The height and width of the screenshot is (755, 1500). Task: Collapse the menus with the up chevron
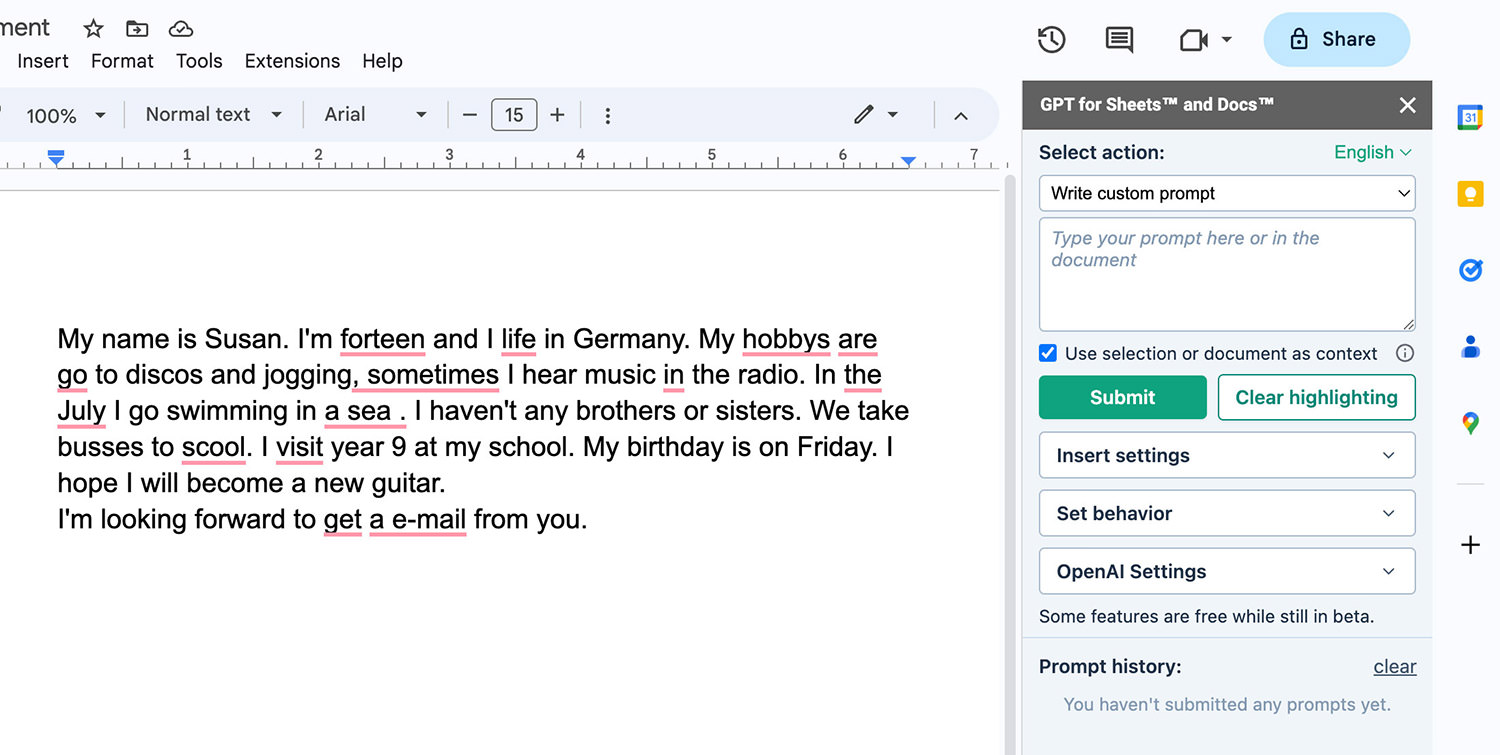click(961, 115)
